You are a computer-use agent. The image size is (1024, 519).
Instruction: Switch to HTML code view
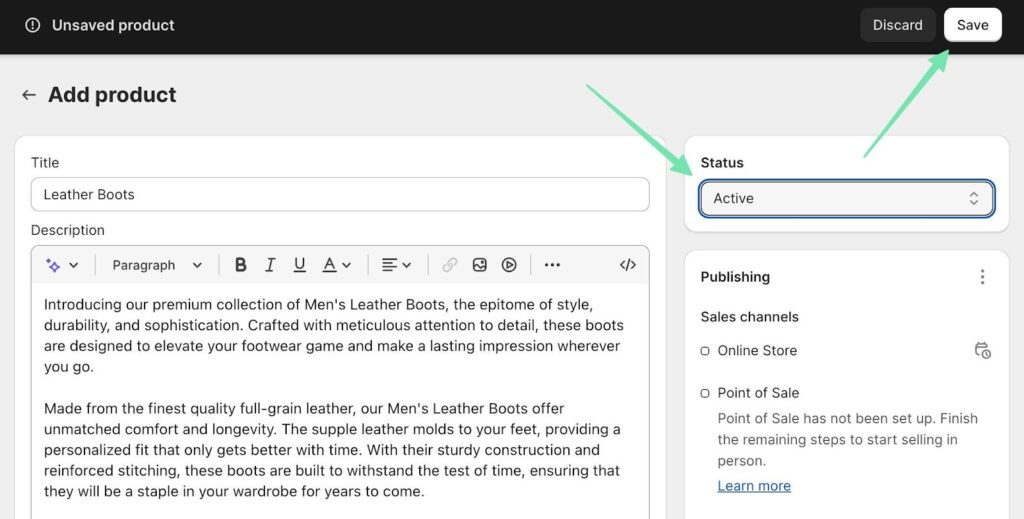pyautogui.click(x=628, y=265)
